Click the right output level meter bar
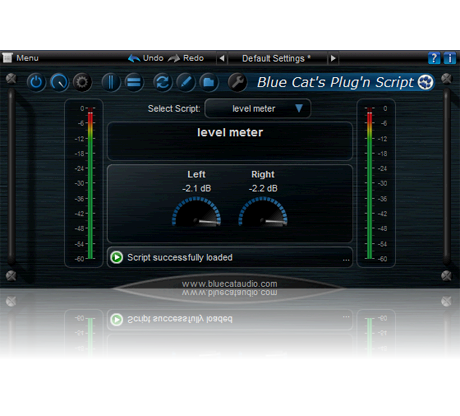460x416 pixels. click(x=369, y=183)
